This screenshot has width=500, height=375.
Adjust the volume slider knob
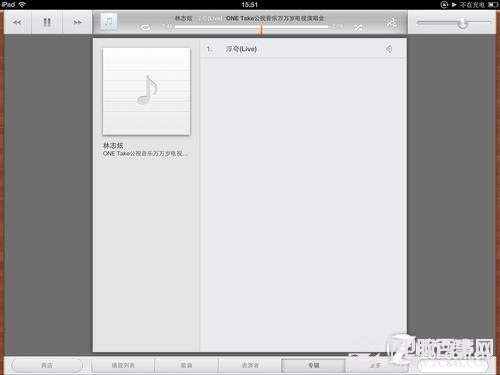(x=462, y=23)
